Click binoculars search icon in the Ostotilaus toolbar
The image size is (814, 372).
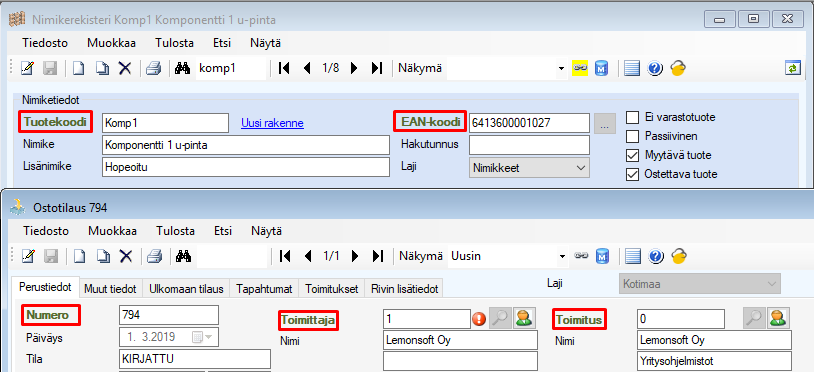184,255
